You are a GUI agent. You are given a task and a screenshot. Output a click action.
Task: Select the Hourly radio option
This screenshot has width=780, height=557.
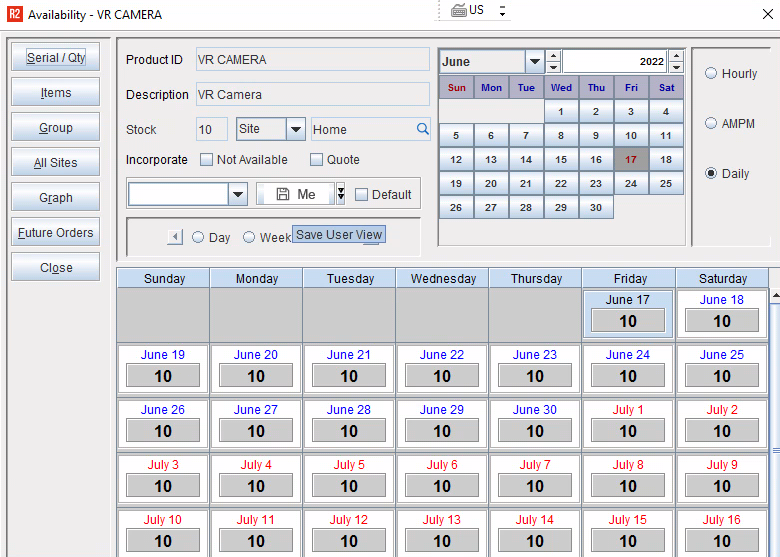pos(711,74)
